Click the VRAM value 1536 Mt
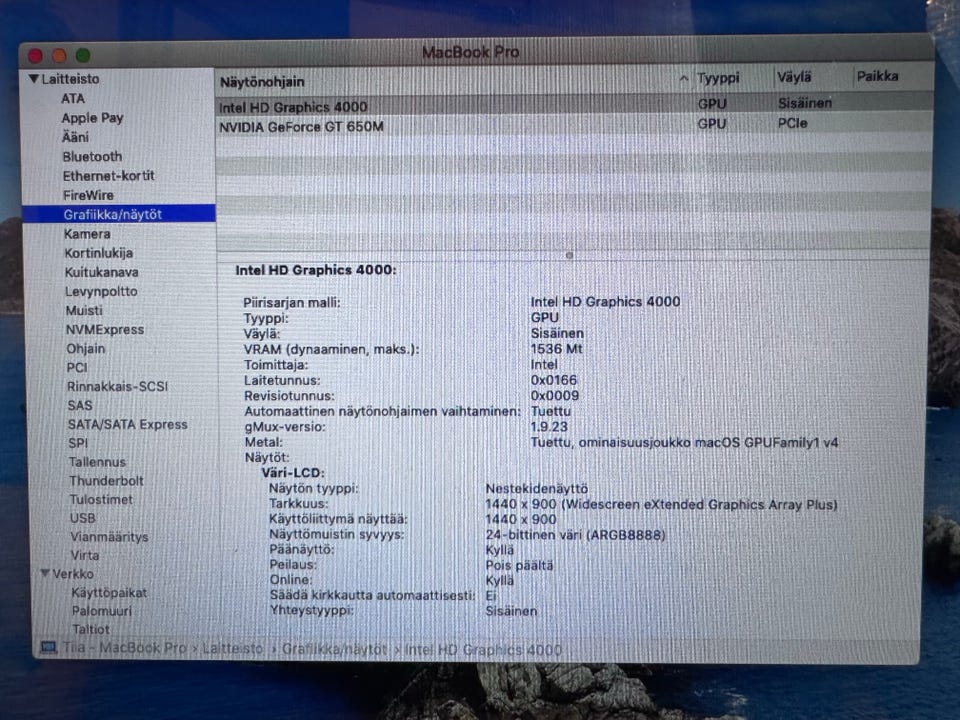Image resolution: width=960 pixels, height=720 pixels. 557,349
